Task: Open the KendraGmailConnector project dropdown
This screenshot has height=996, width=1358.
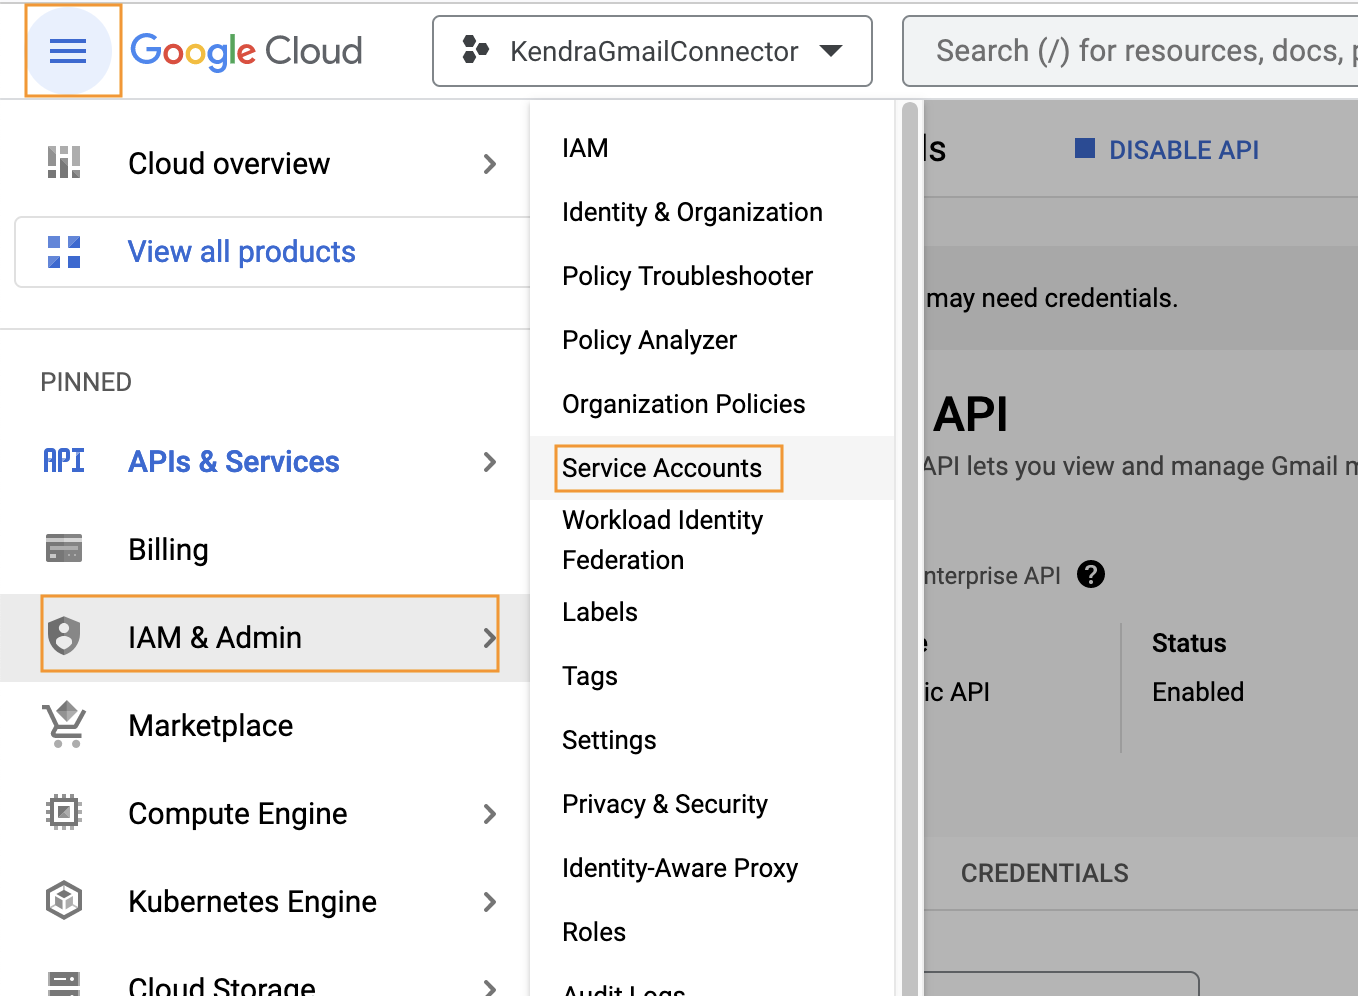Action: tap(652, 51)
